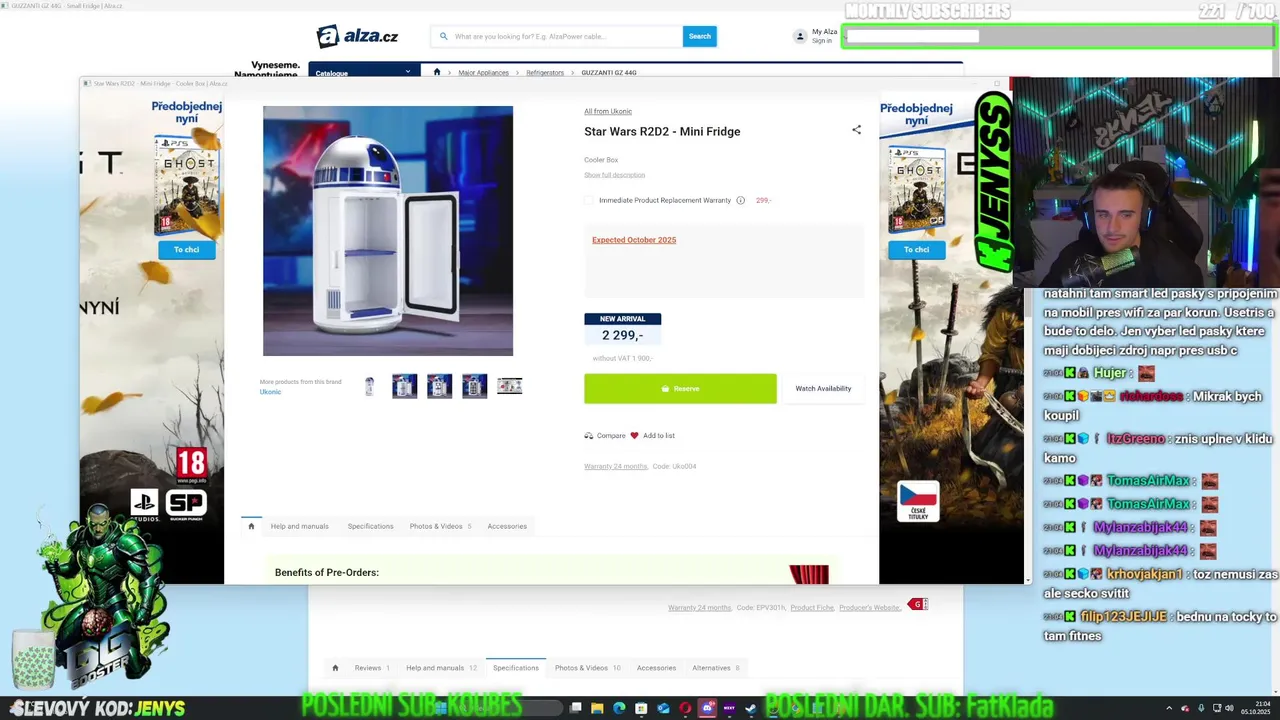Select the fourth product thumbnail
This screenshot has width=1280, height=720.
[x=475, y=386]
